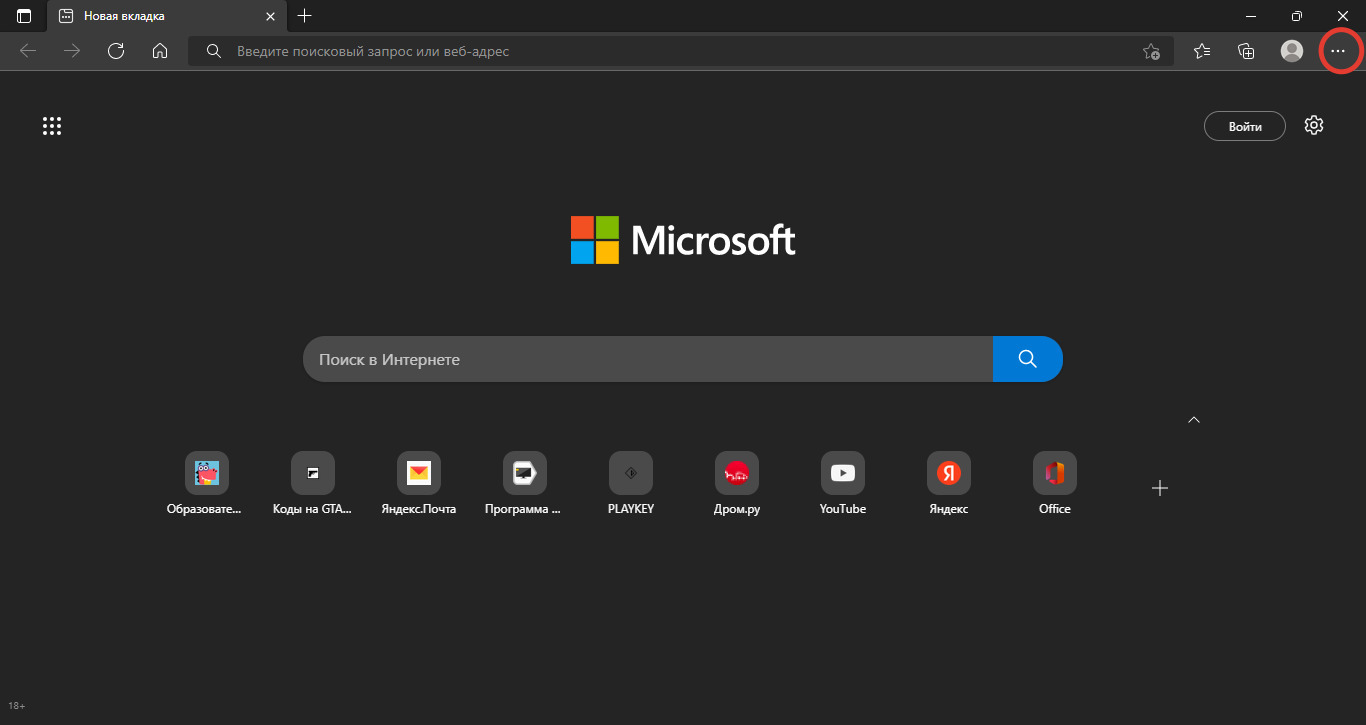Click the browser back arrow
1366x725 pixels.
[28, 51]
